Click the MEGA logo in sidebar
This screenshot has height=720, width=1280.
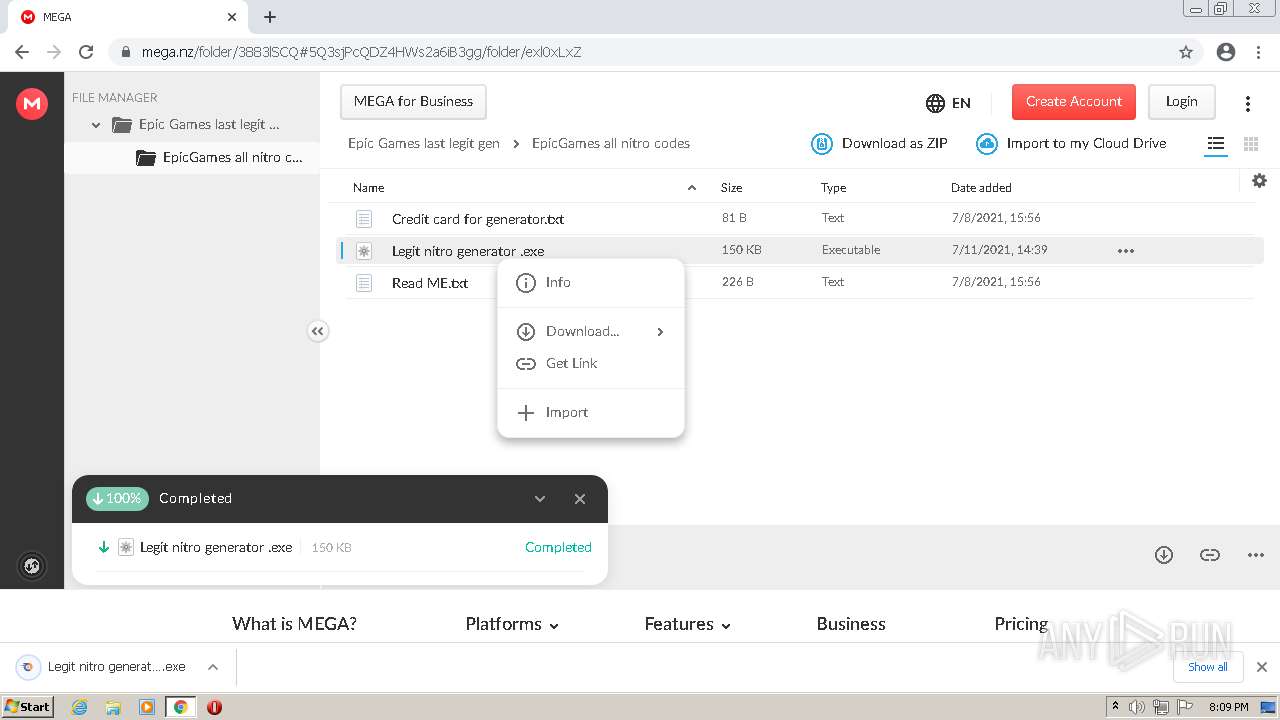pos(32,103)
